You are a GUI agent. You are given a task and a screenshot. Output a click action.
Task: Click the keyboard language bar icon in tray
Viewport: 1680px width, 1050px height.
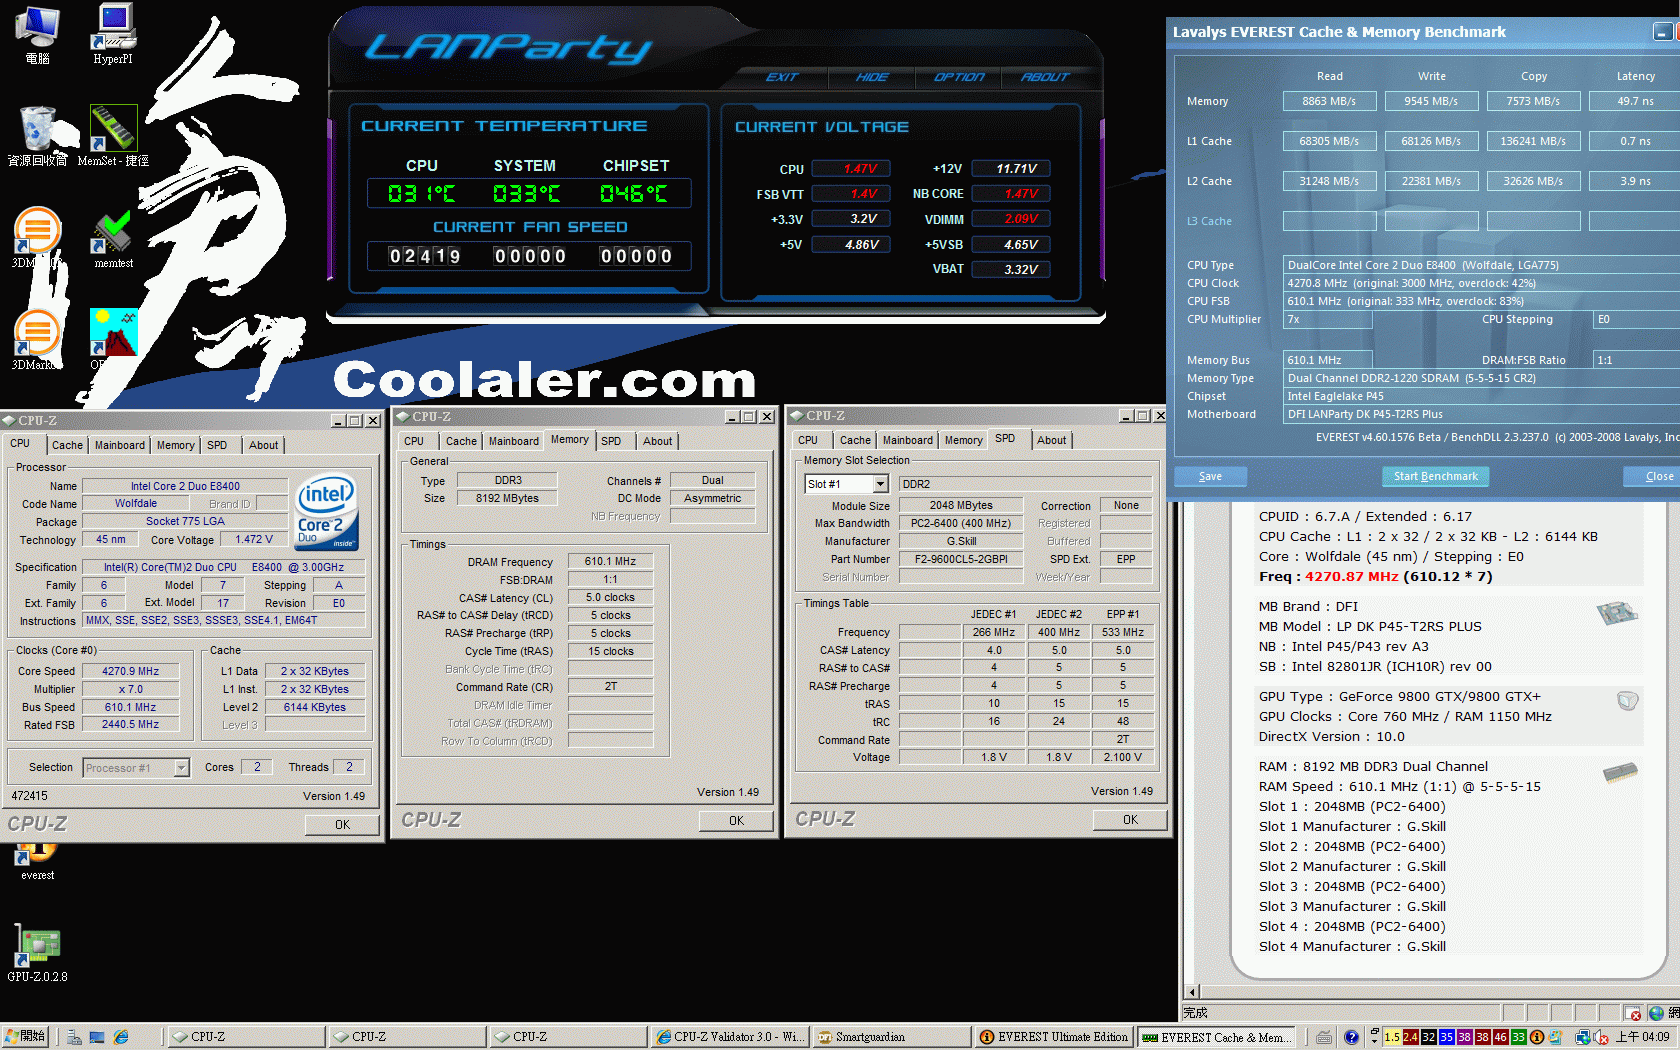tap(1324, 1037)
